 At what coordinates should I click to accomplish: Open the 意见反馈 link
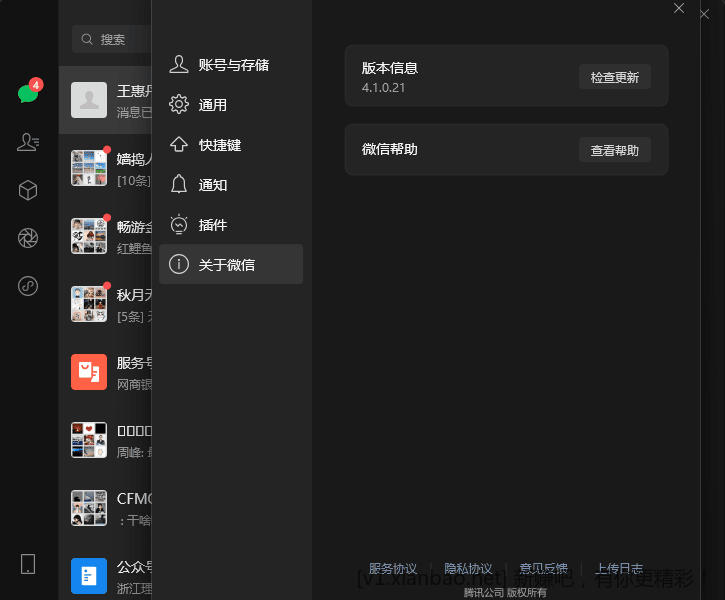click(x=543, y=568)
